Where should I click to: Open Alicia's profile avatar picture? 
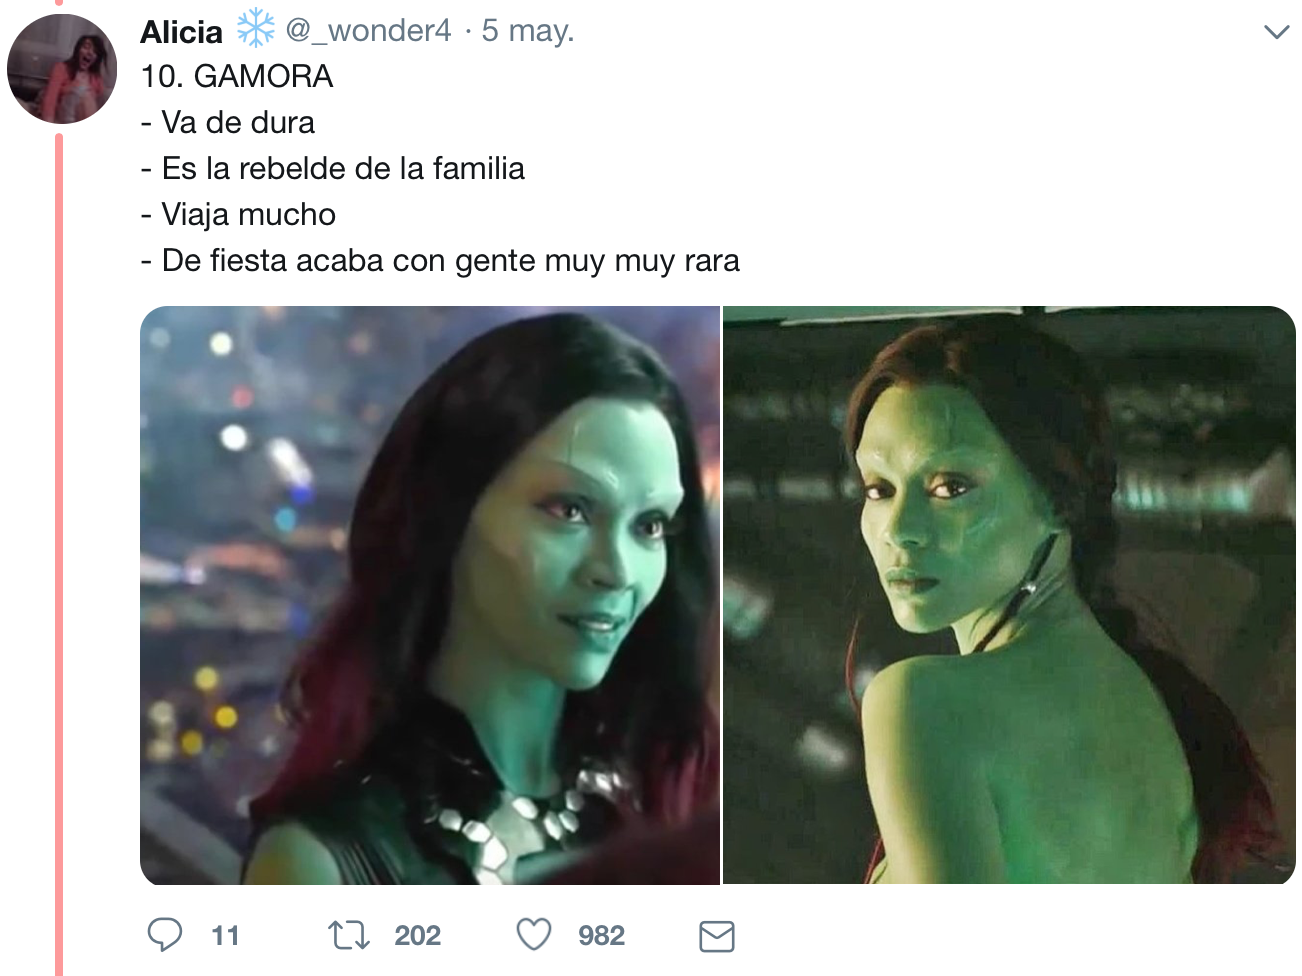[62, 69]
